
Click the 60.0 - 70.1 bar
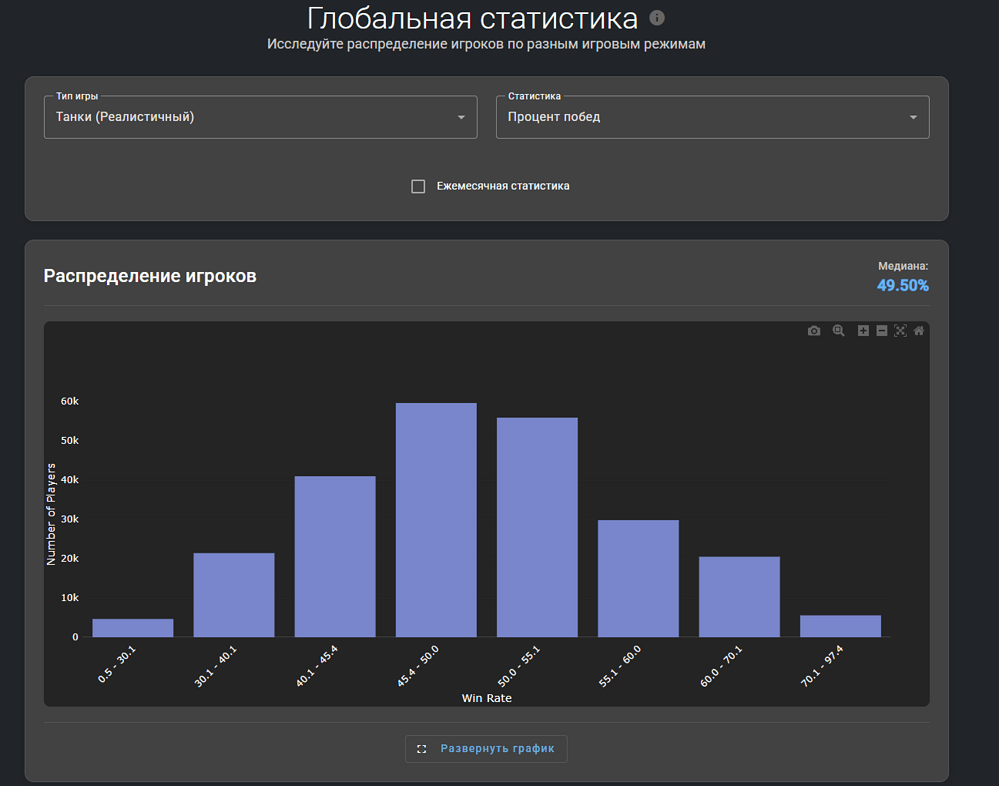tap(739, 597)
